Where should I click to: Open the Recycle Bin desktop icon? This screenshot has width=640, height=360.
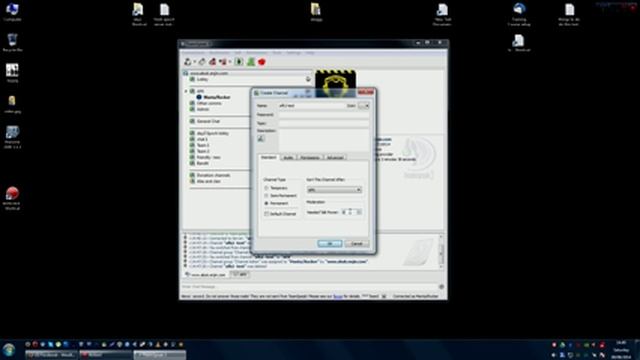click(x=12, y=42)
